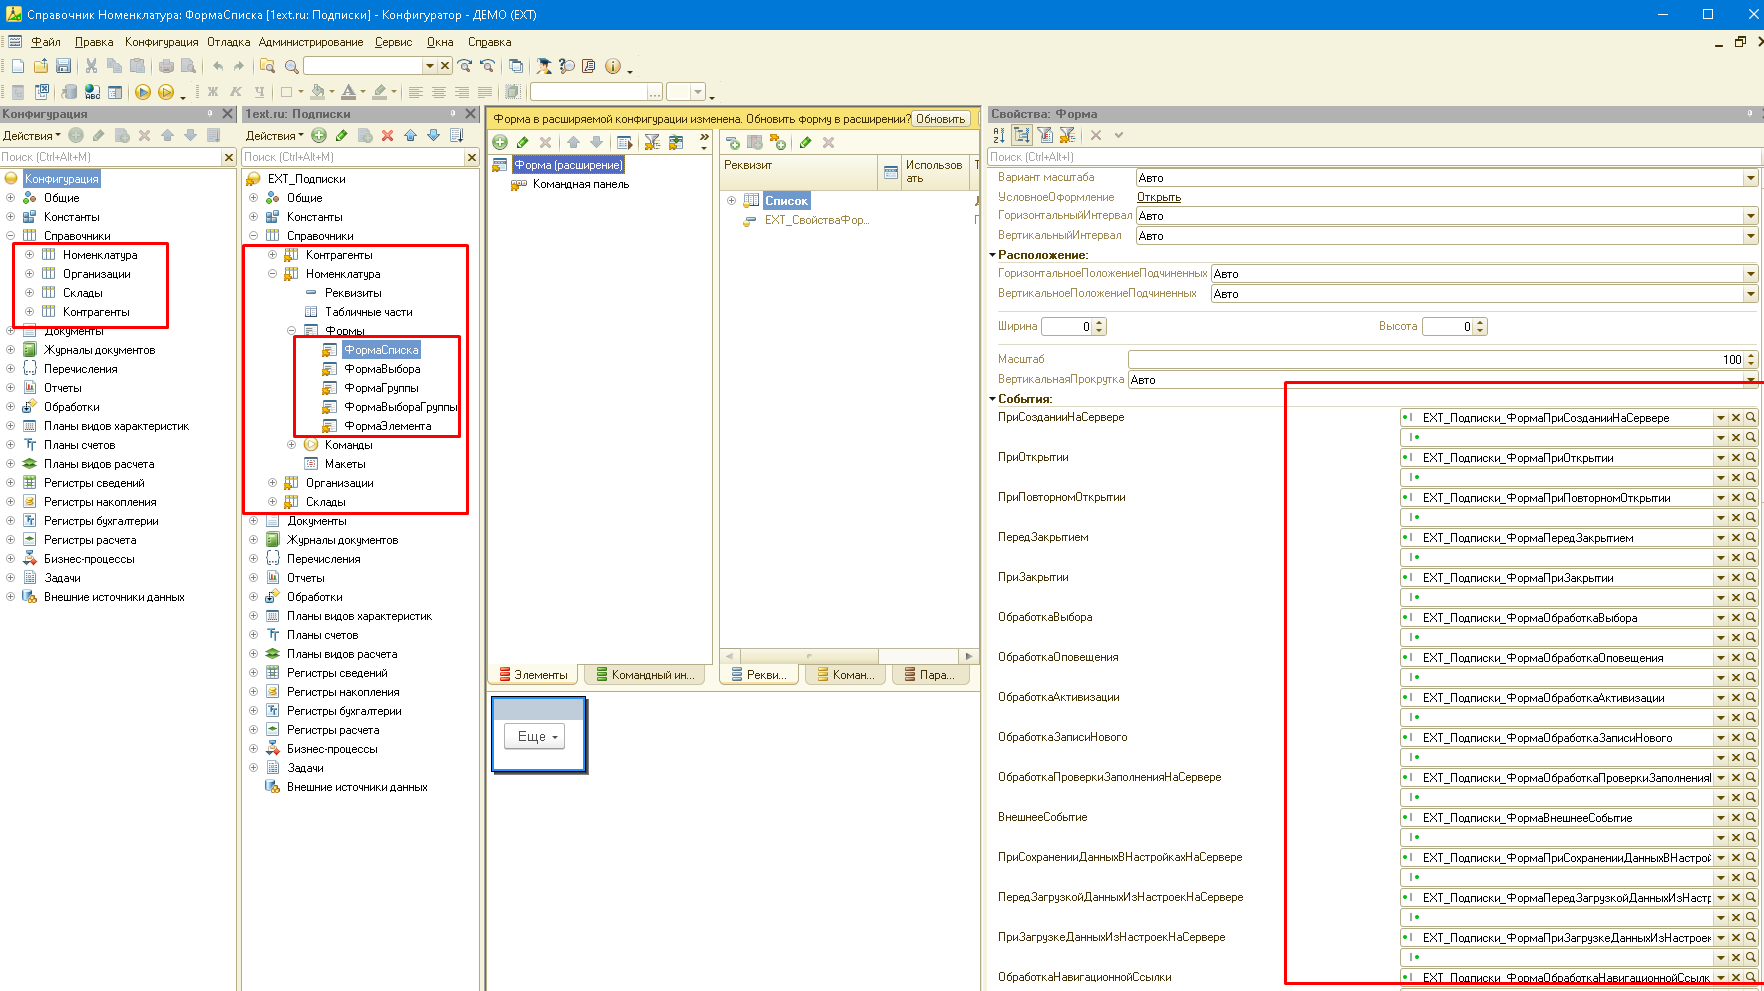Select ФормаЭлемента in forms list

point(388,426)
